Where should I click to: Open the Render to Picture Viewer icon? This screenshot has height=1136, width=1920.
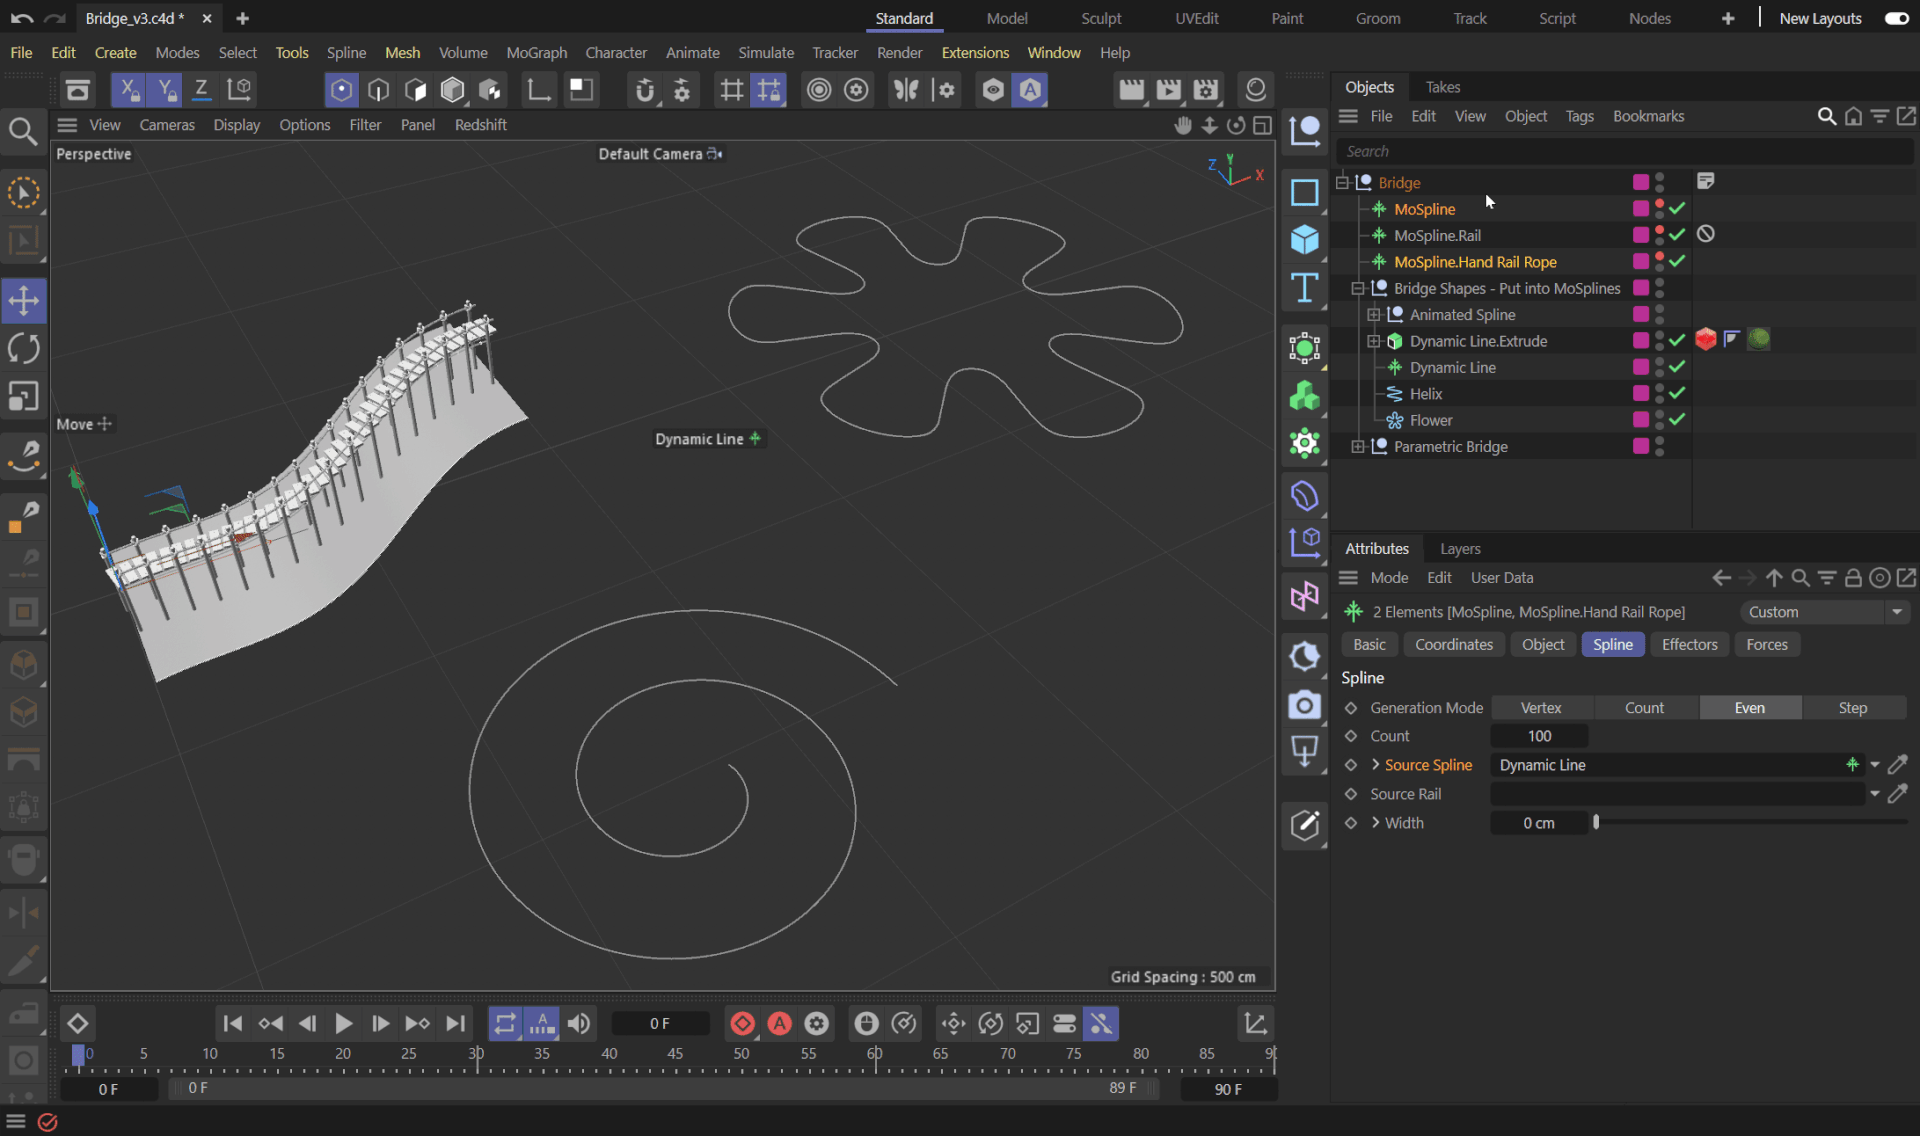point(1169,90)
